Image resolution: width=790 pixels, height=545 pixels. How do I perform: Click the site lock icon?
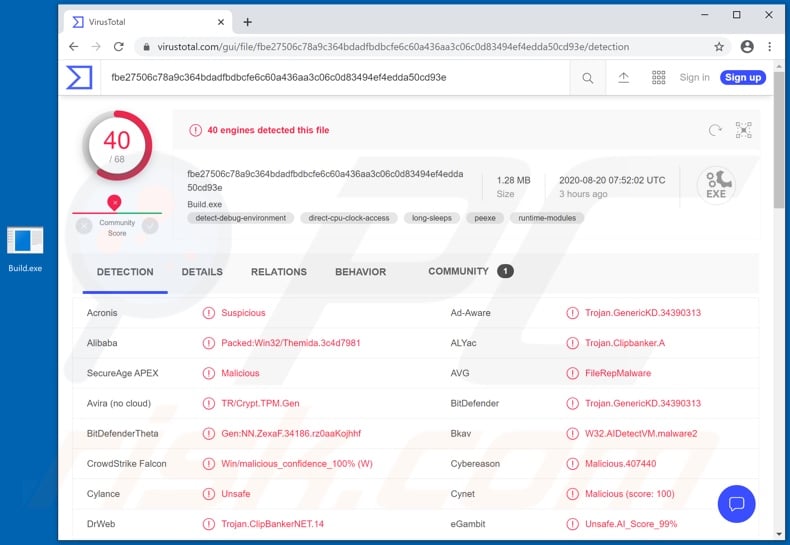pyautogui.click(x=147, y=47)
